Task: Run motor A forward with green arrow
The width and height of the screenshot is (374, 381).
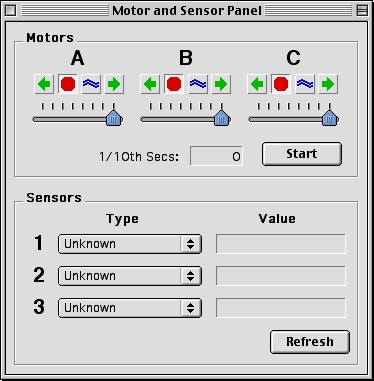Action: coord(114,84)
